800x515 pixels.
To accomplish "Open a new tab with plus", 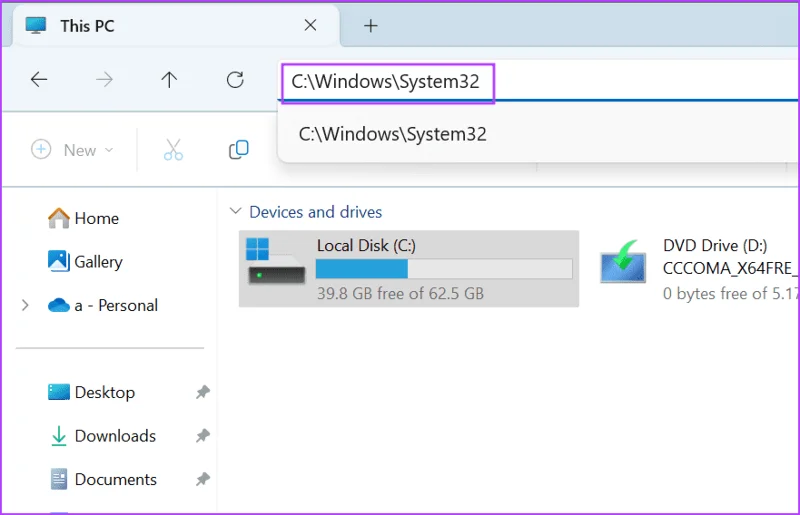I will (x=371, y=26).
